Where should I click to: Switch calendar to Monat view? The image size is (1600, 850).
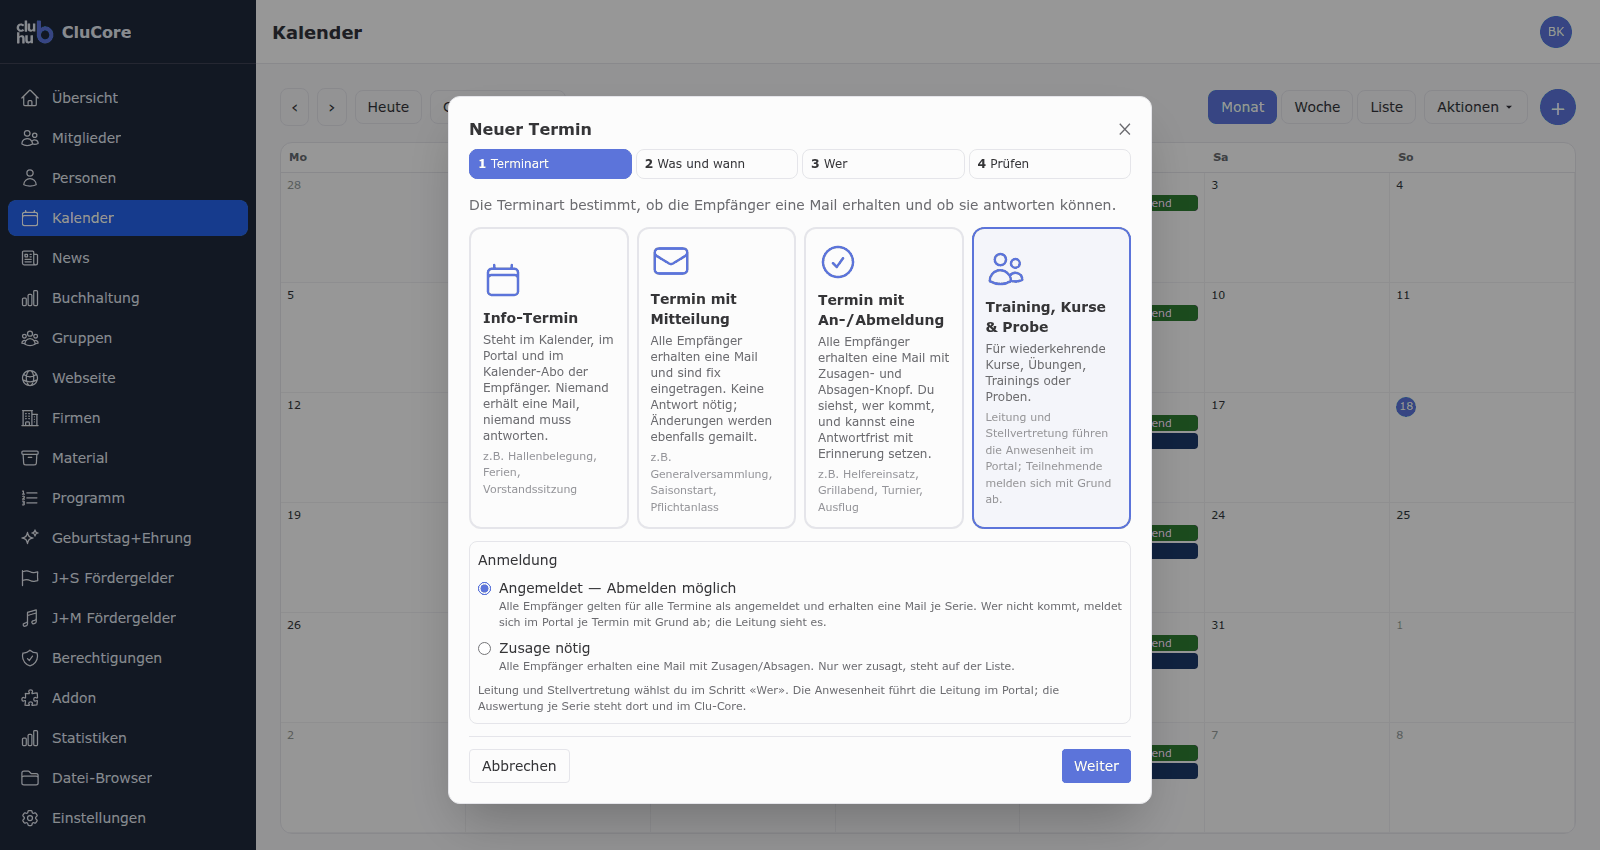[1242, 107]
